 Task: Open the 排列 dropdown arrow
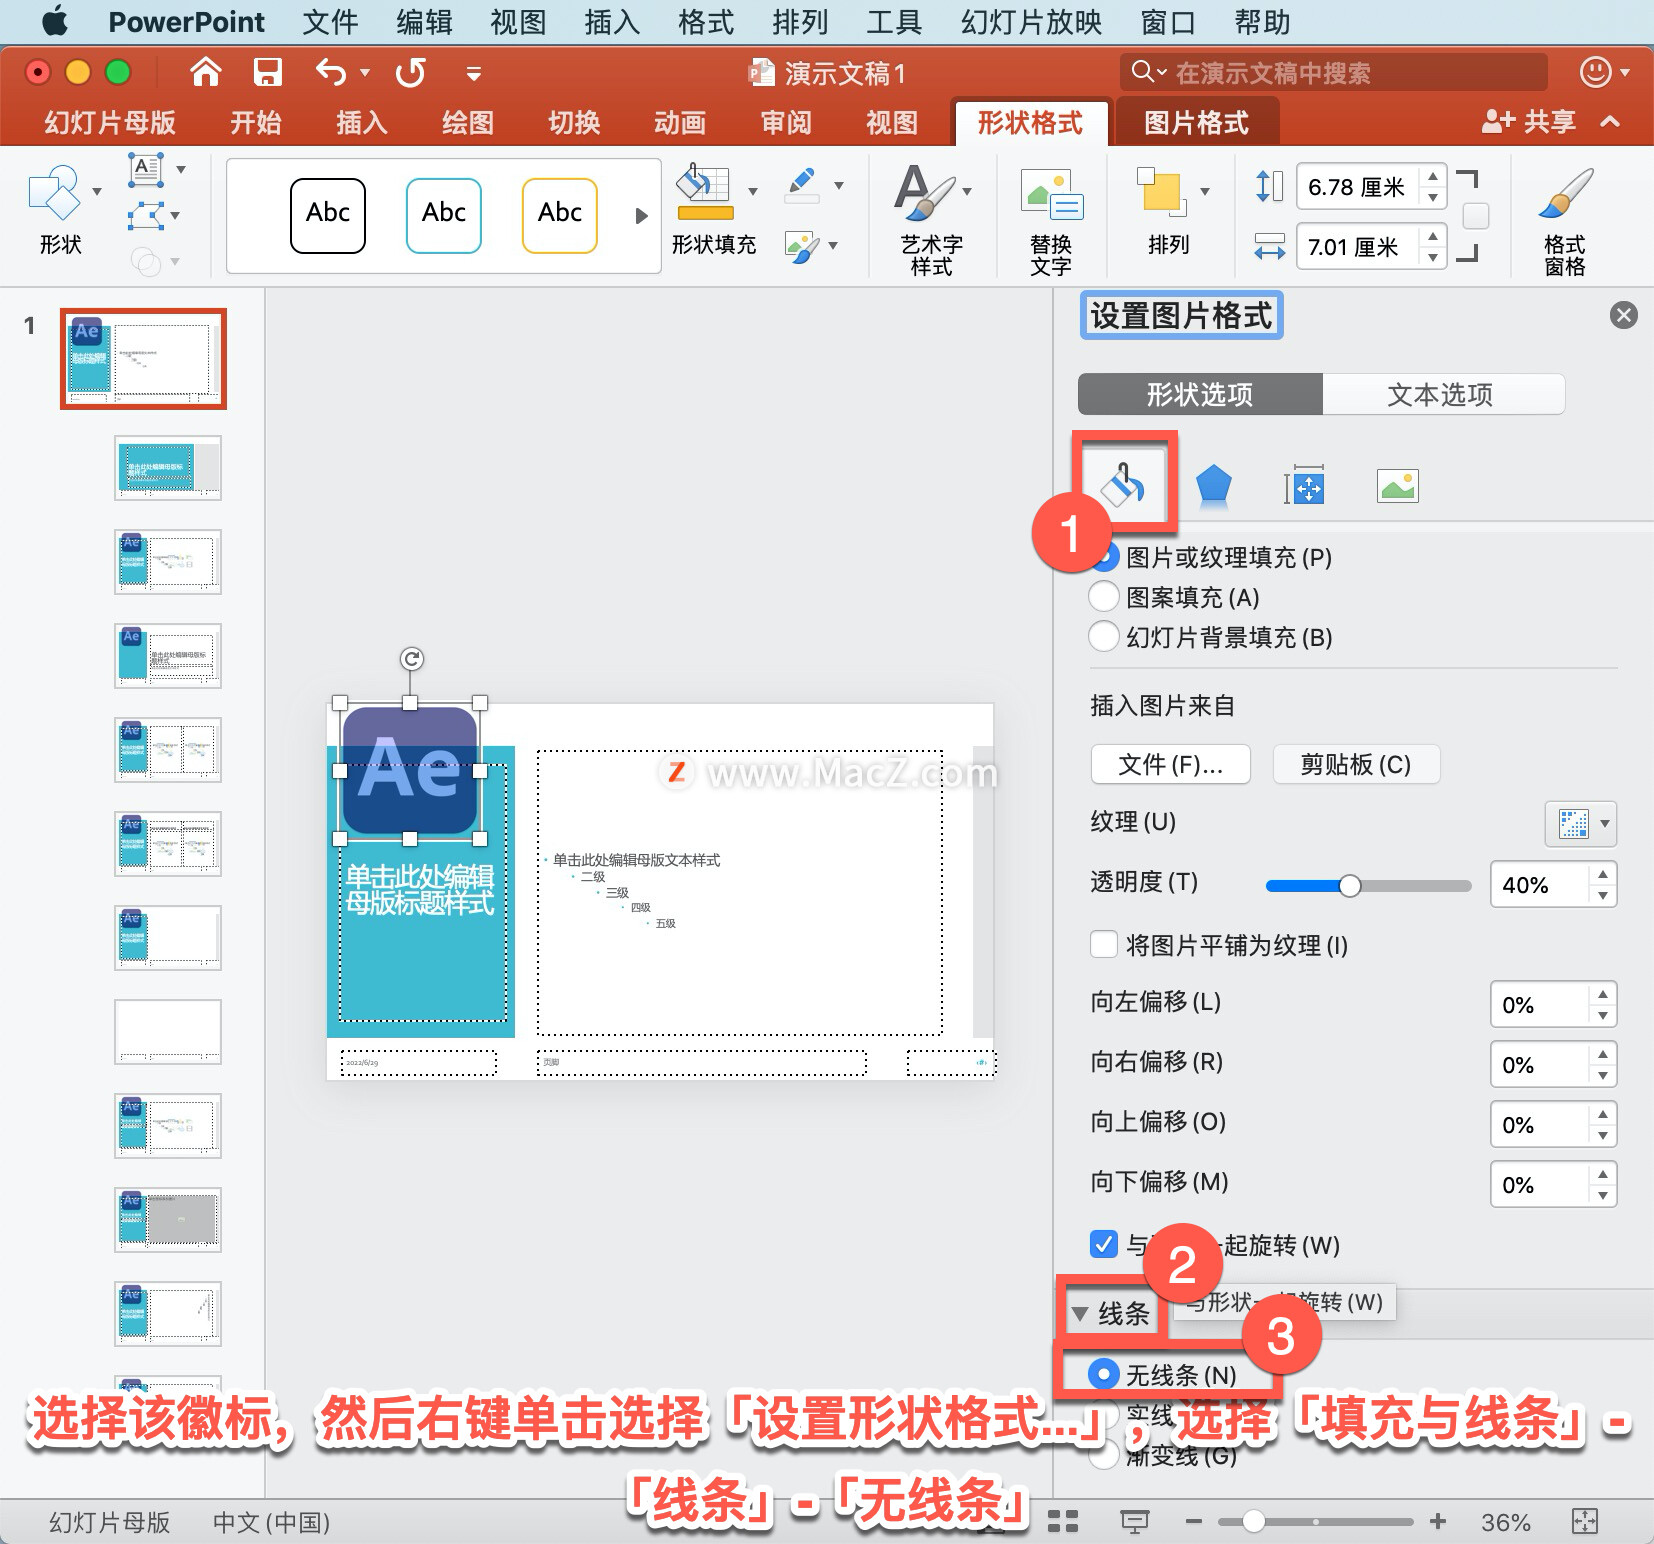pos(1205,192)
